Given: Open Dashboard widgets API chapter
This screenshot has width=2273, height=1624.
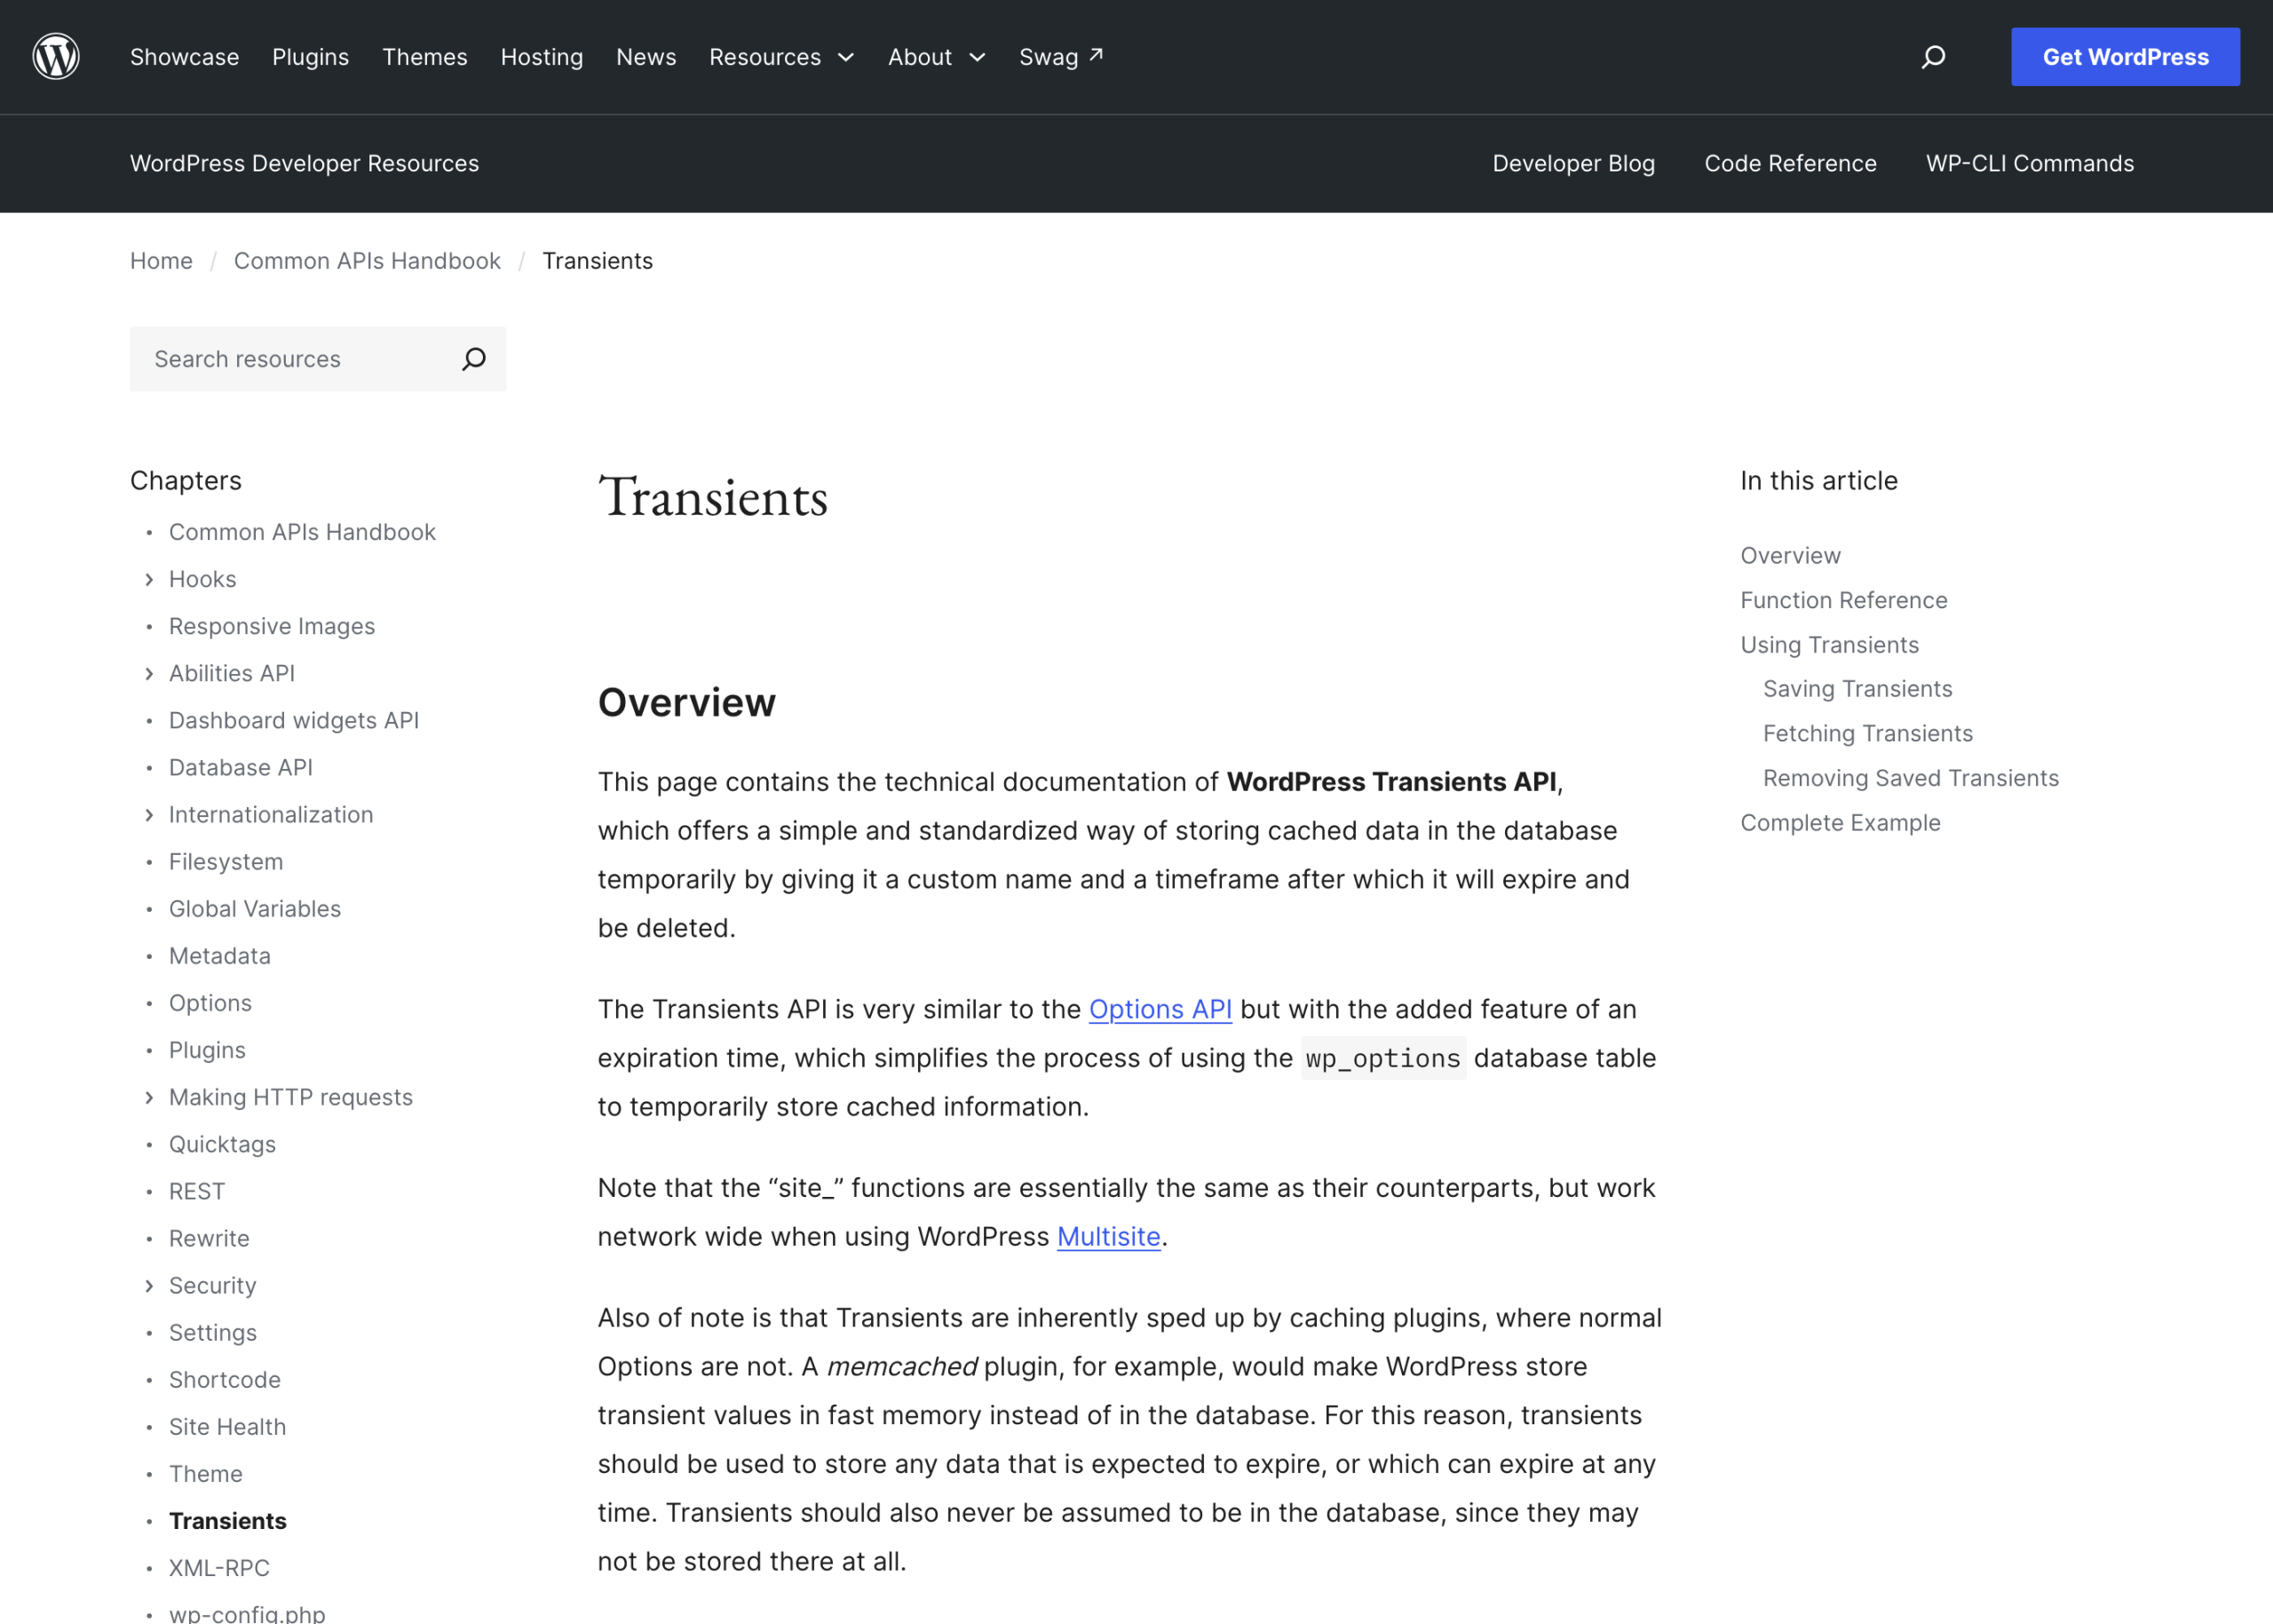Looking at the screenshot, I should (x=294, y=720).
